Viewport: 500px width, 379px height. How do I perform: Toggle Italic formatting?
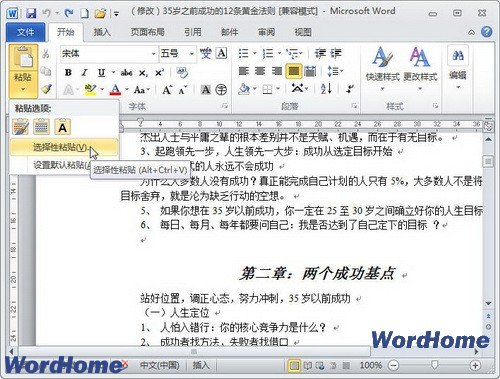click(x=85, y=72)
